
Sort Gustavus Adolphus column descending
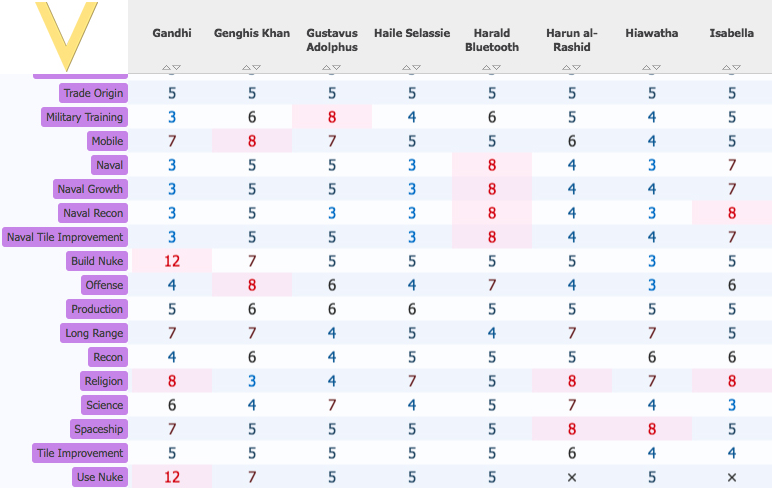tap(337, 67)
